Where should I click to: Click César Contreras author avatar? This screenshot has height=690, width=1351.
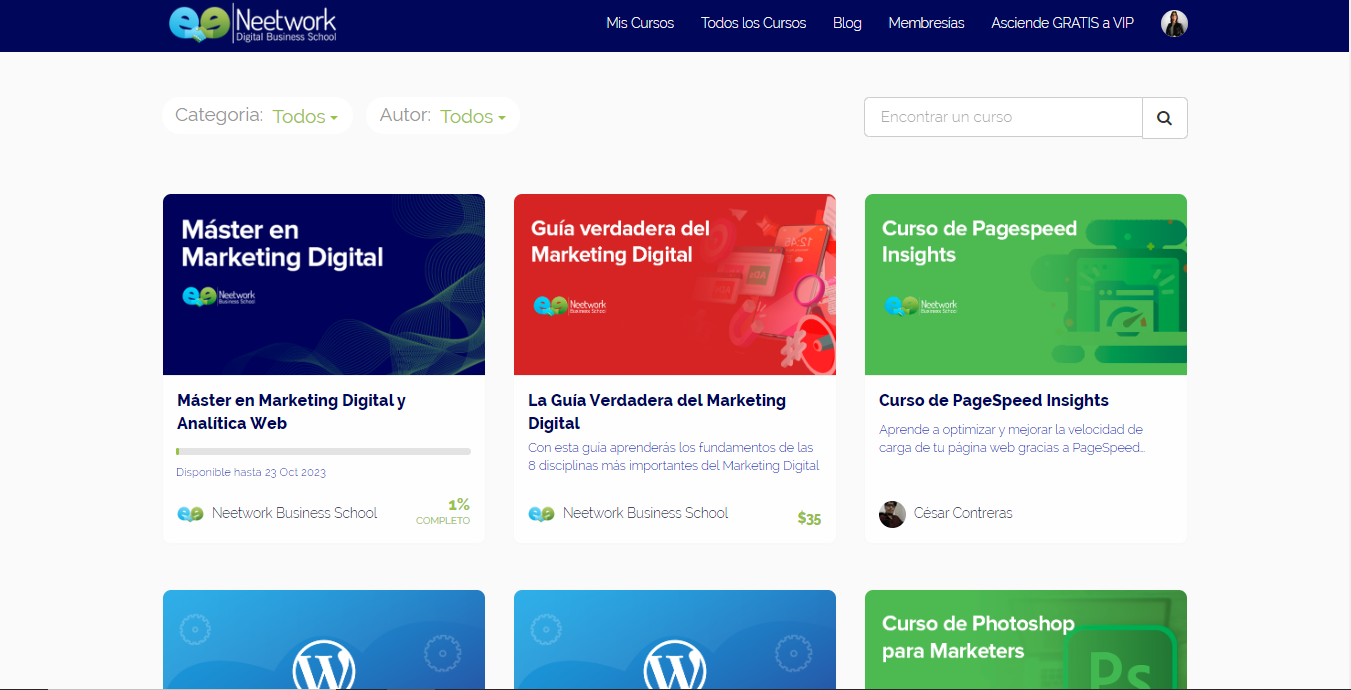(892, 514)
